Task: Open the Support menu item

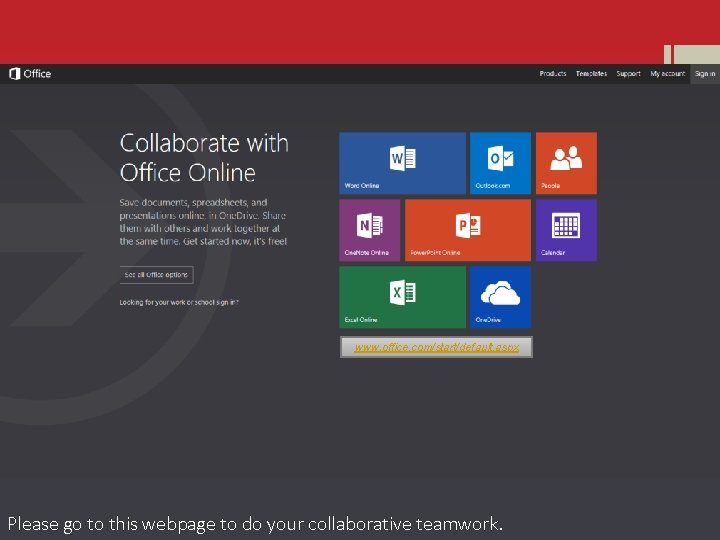Action: [628, 73]
